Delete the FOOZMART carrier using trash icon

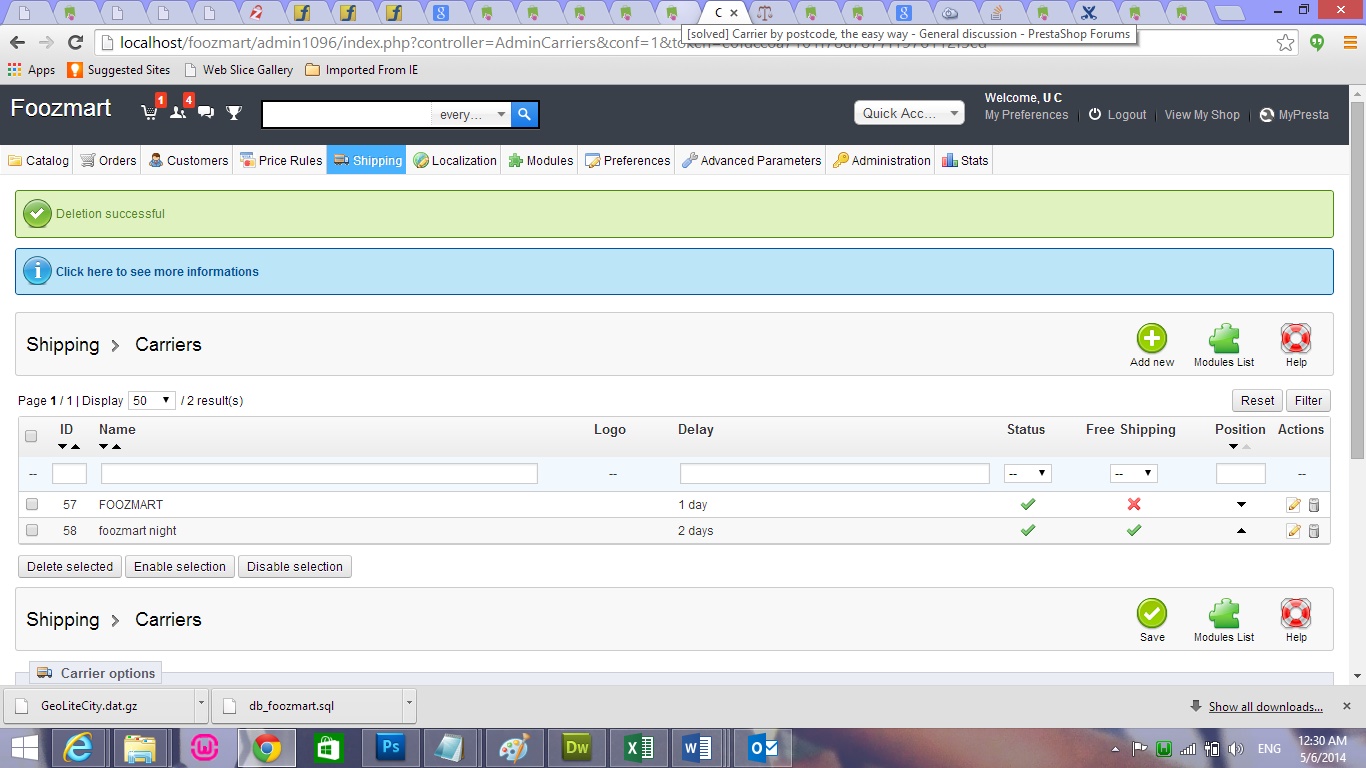(x=1314, y=505)
